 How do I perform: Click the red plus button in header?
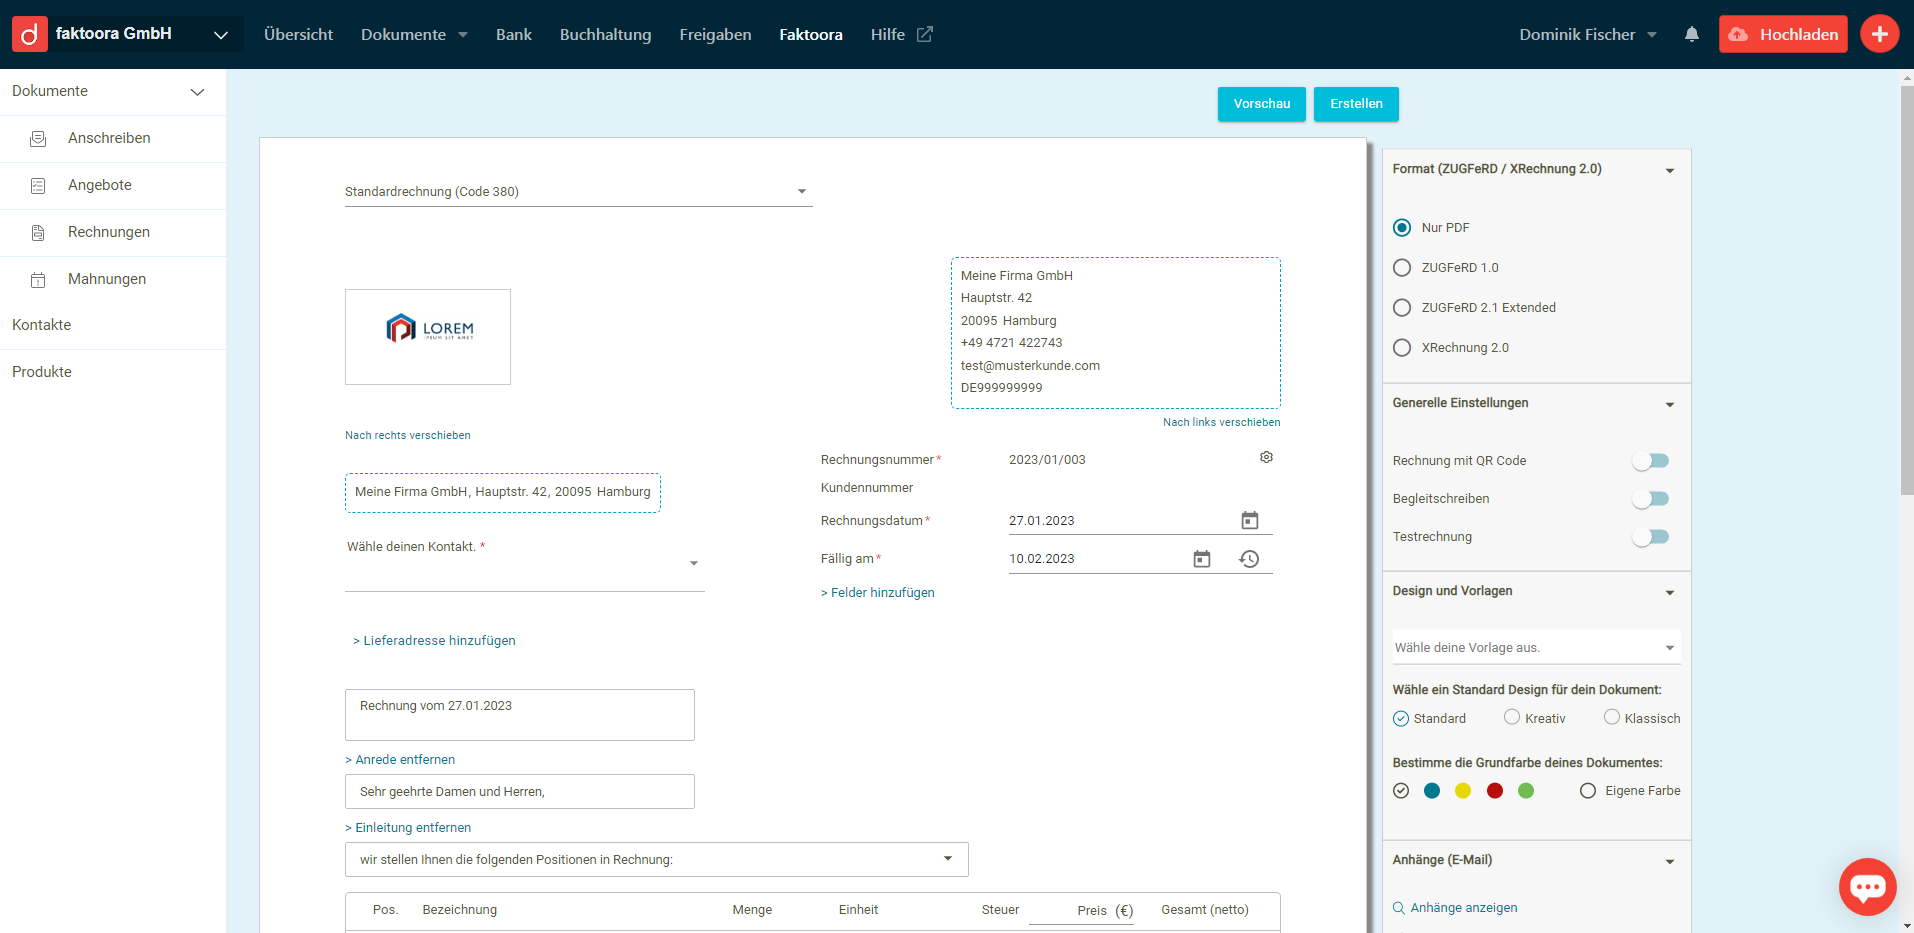(x=1879, y=34)
